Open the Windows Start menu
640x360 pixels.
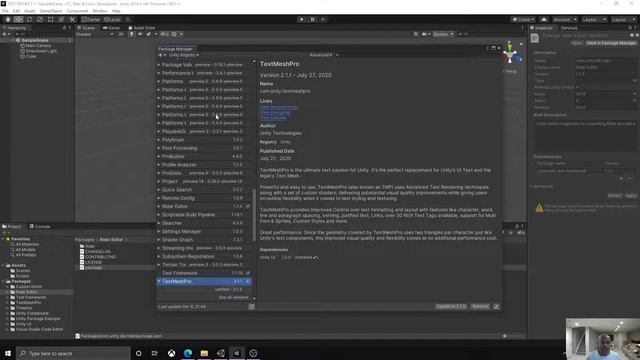point(8,353)
